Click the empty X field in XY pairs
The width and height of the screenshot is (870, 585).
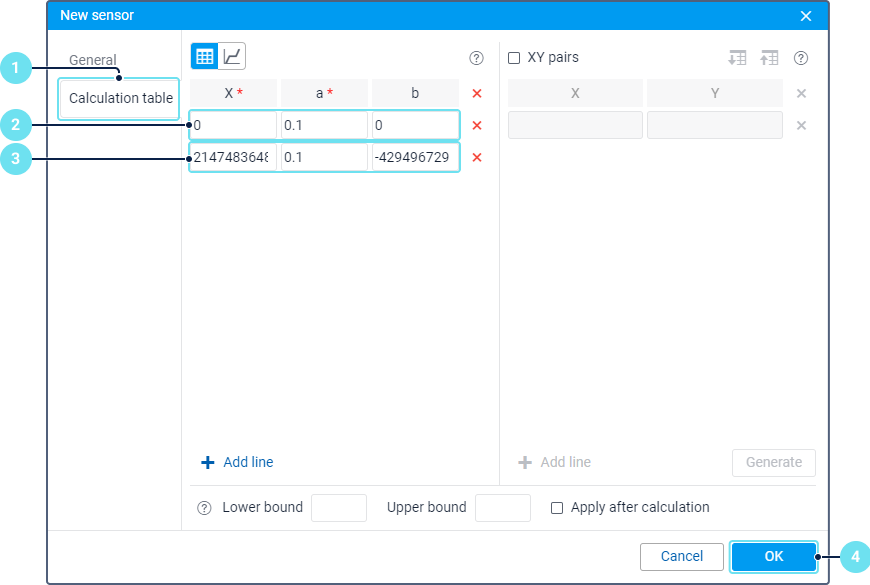tap(575, 125)
